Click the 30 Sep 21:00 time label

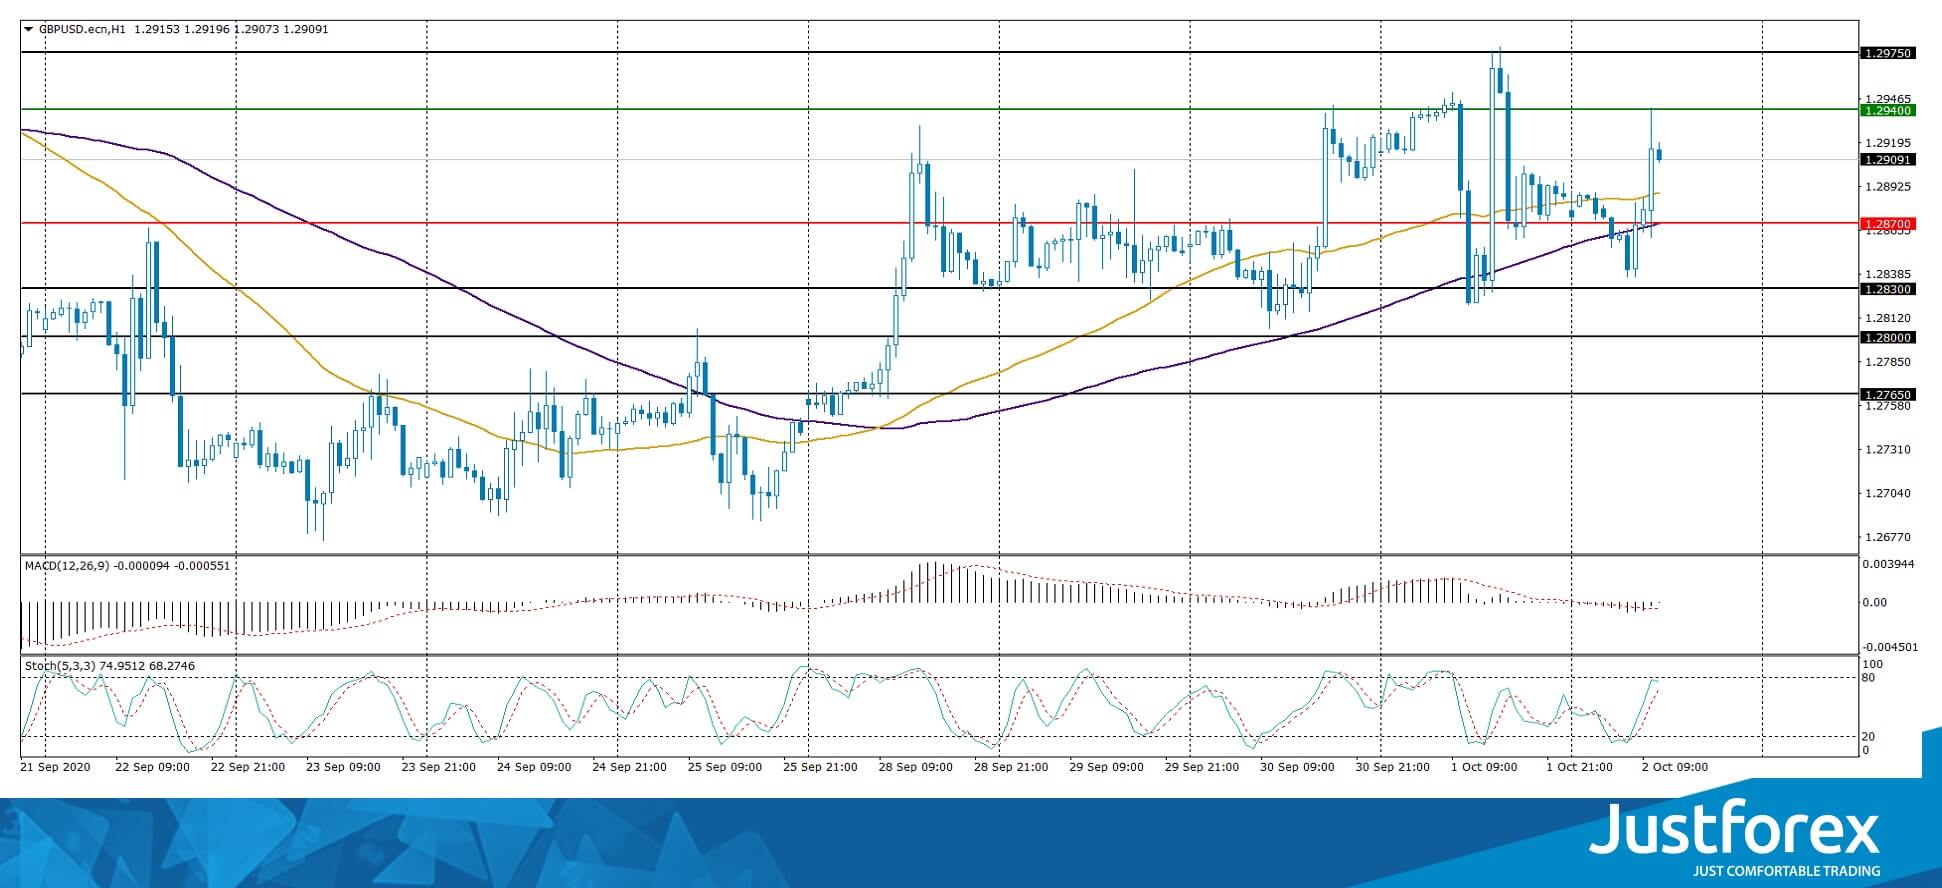(1393, 767)
